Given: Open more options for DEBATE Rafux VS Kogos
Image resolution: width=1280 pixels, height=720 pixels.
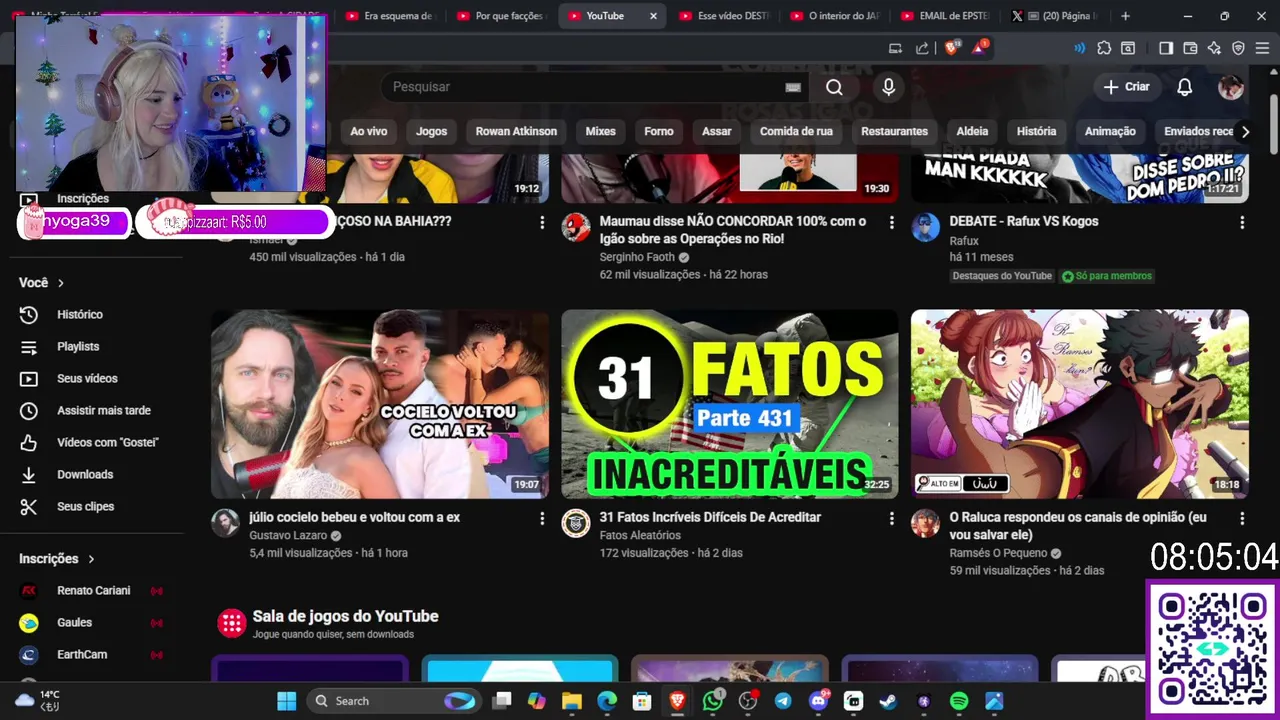Looking at the screenshot, I should coord(1242,223).
